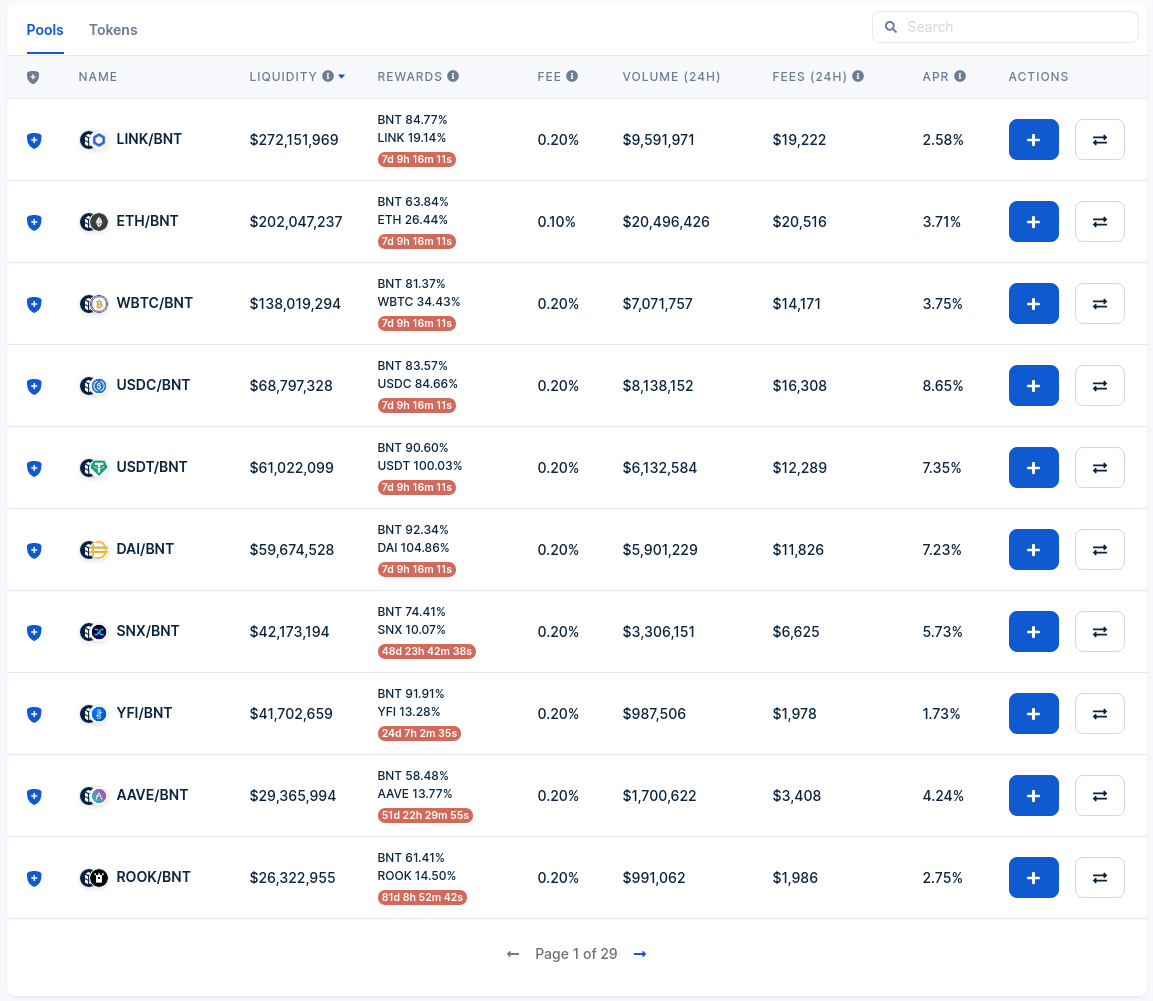Viewport: 1153px width, 1001px height.
Task: Add liquidity to WBTC/BNT pool
Action: (x=1033, y=304)
